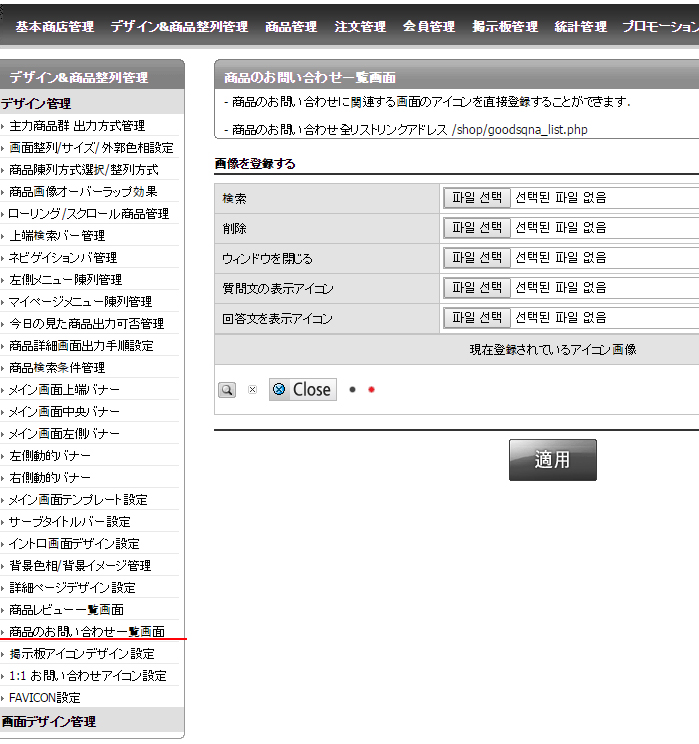Select 背景色相/背景イメージ管理 sidebar link
This screenshot has height=744, width=699.
pyautogui.click(x=80, y=566)
